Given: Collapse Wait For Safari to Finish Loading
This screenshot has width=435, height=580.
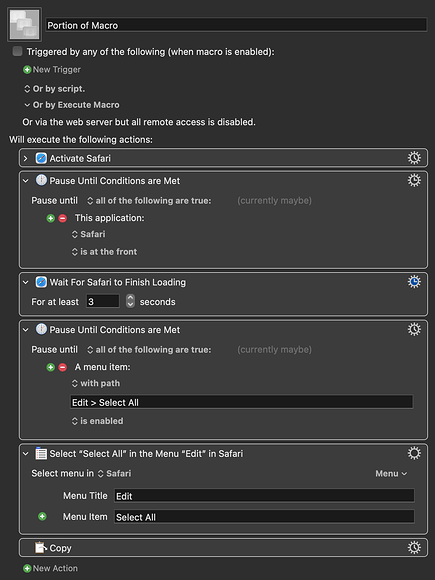Looking at the screenshot, I should point(26,282).
